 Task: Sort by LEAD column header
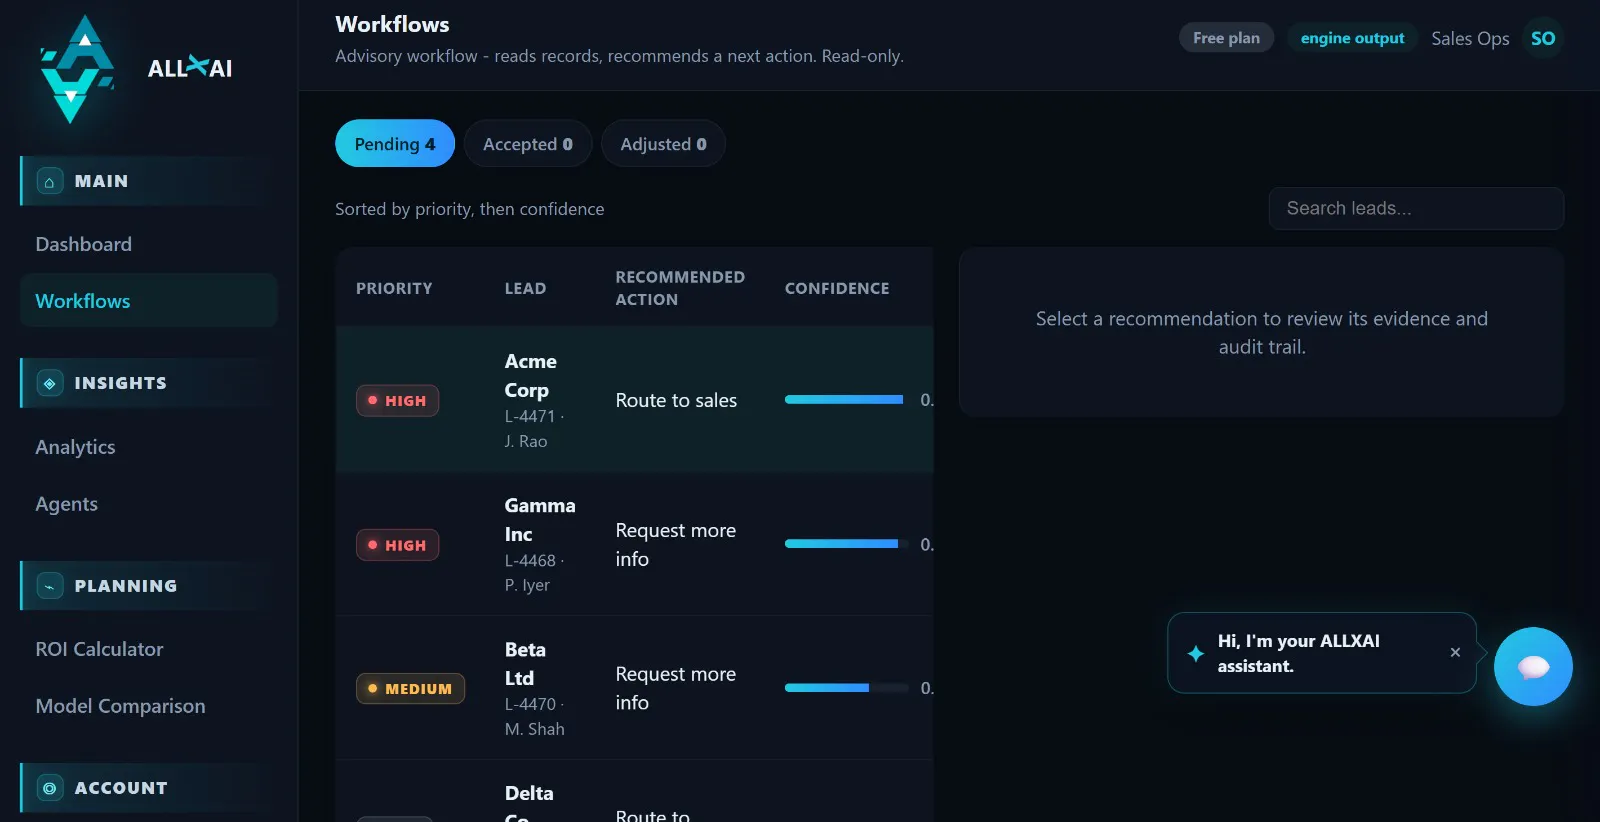[525, 288]
